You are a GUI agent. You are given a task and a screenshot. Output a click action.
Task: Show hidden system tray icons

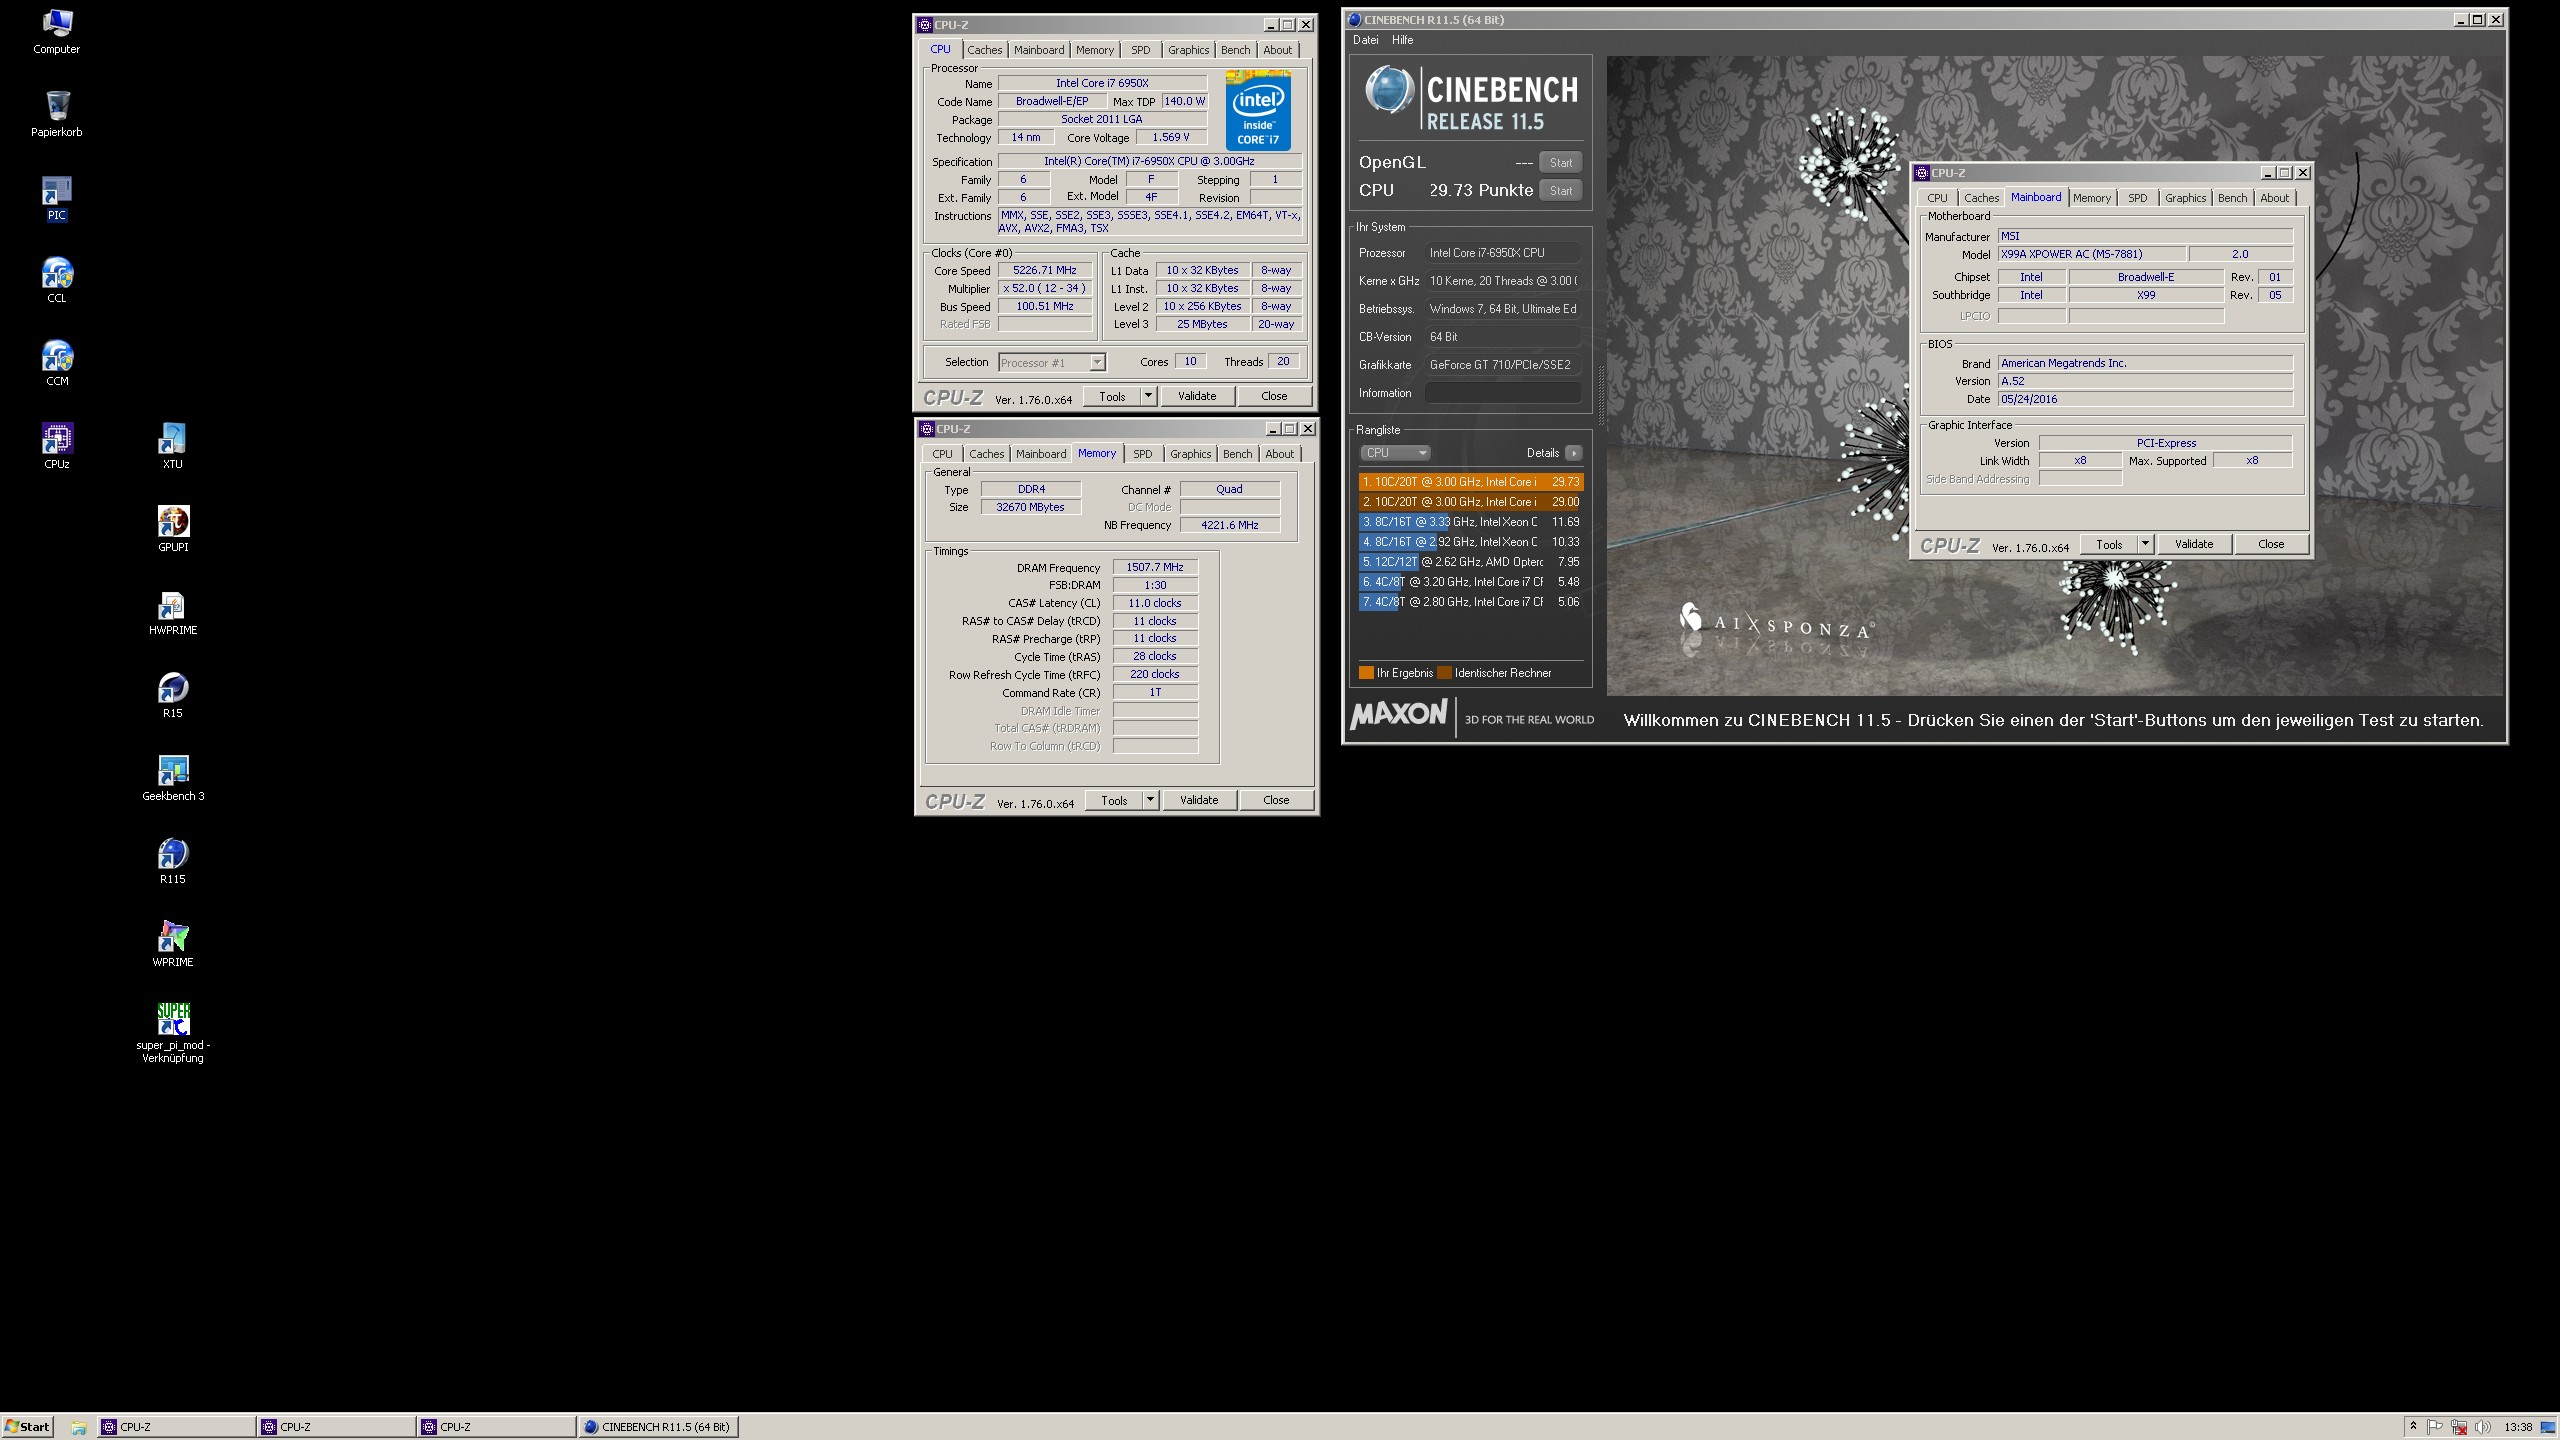[x=2413, y=1427]
